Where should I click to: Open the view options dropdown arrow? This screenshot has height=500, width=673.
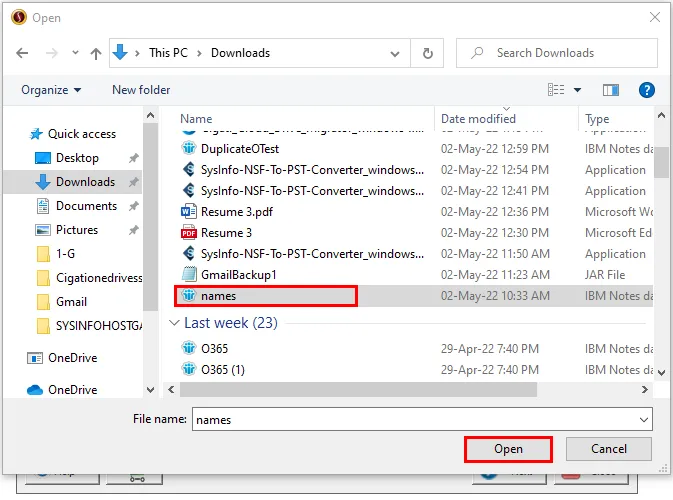577,90
